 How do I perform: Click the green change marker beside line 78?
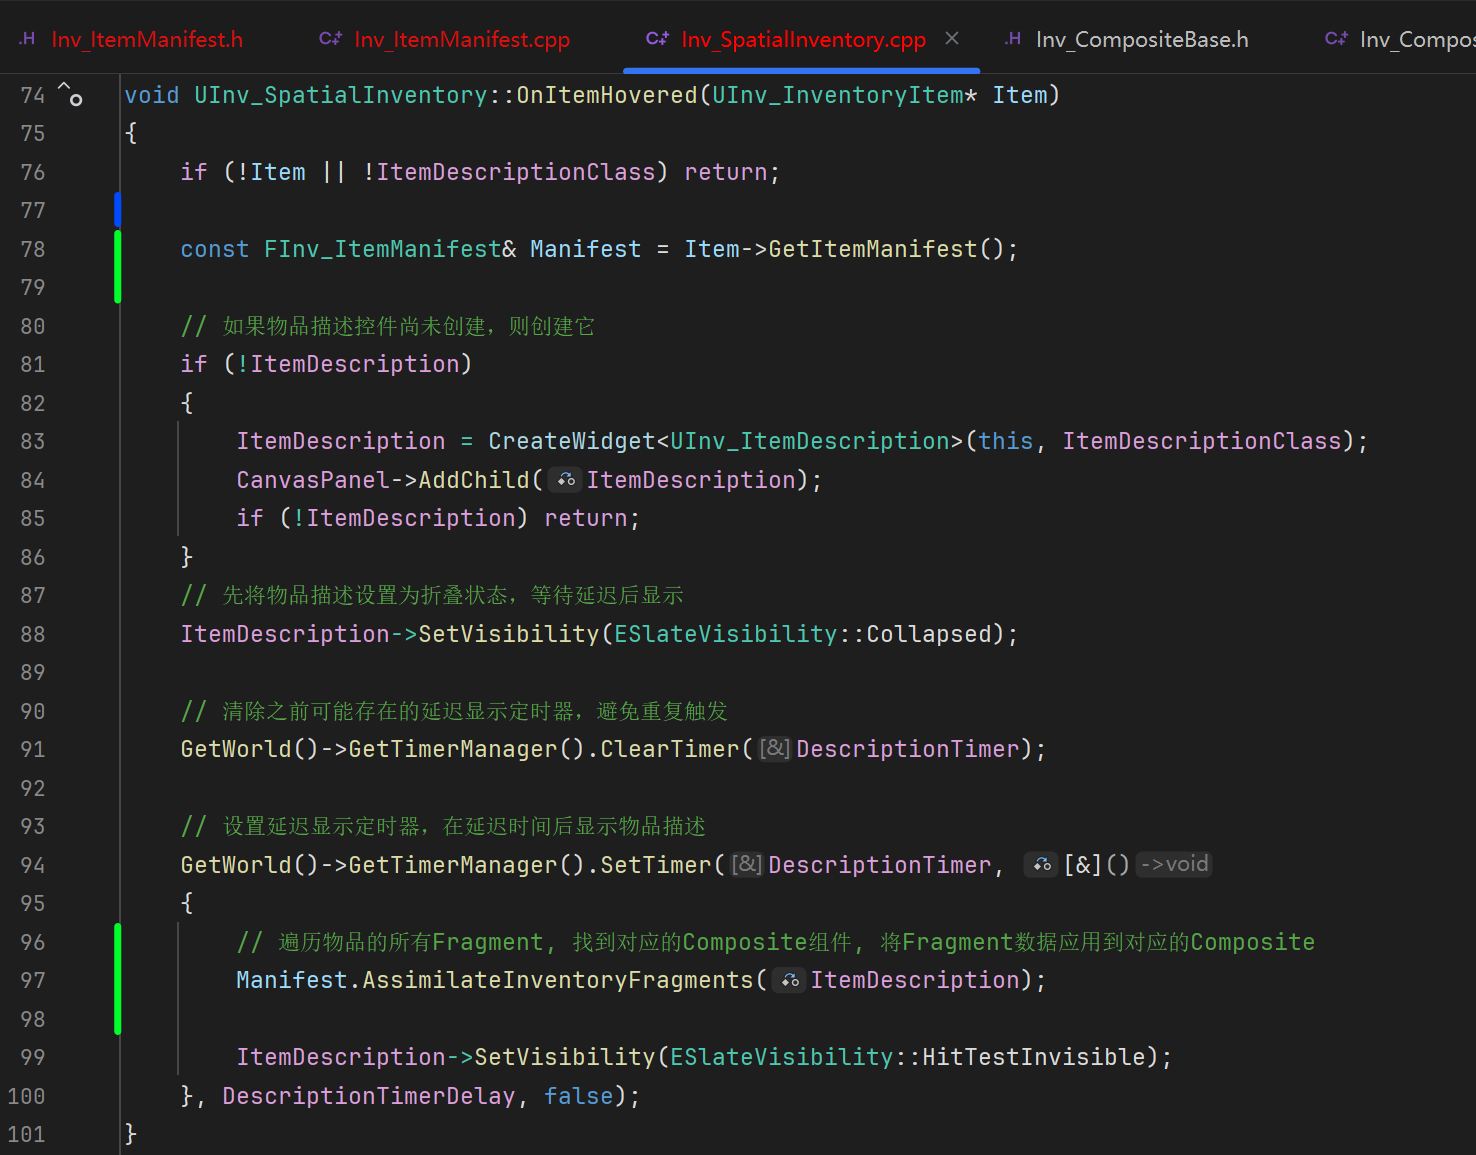coord(117,266)
